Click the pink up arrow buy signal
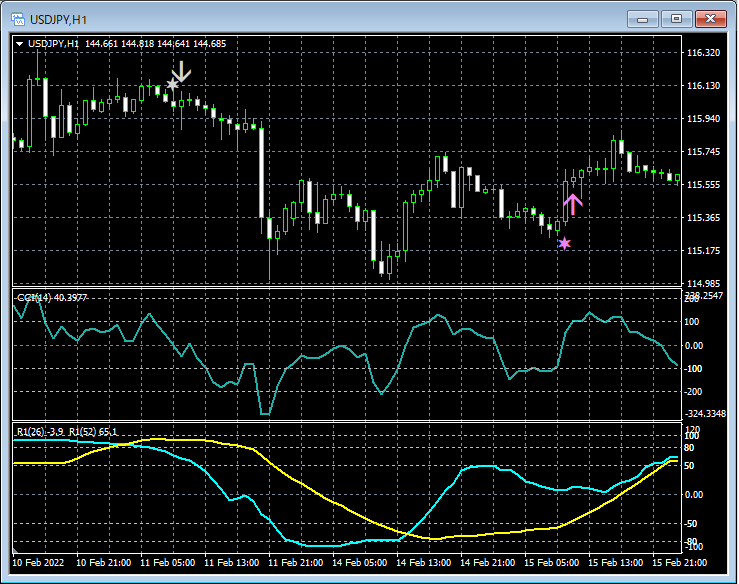 tap(573, 205)
